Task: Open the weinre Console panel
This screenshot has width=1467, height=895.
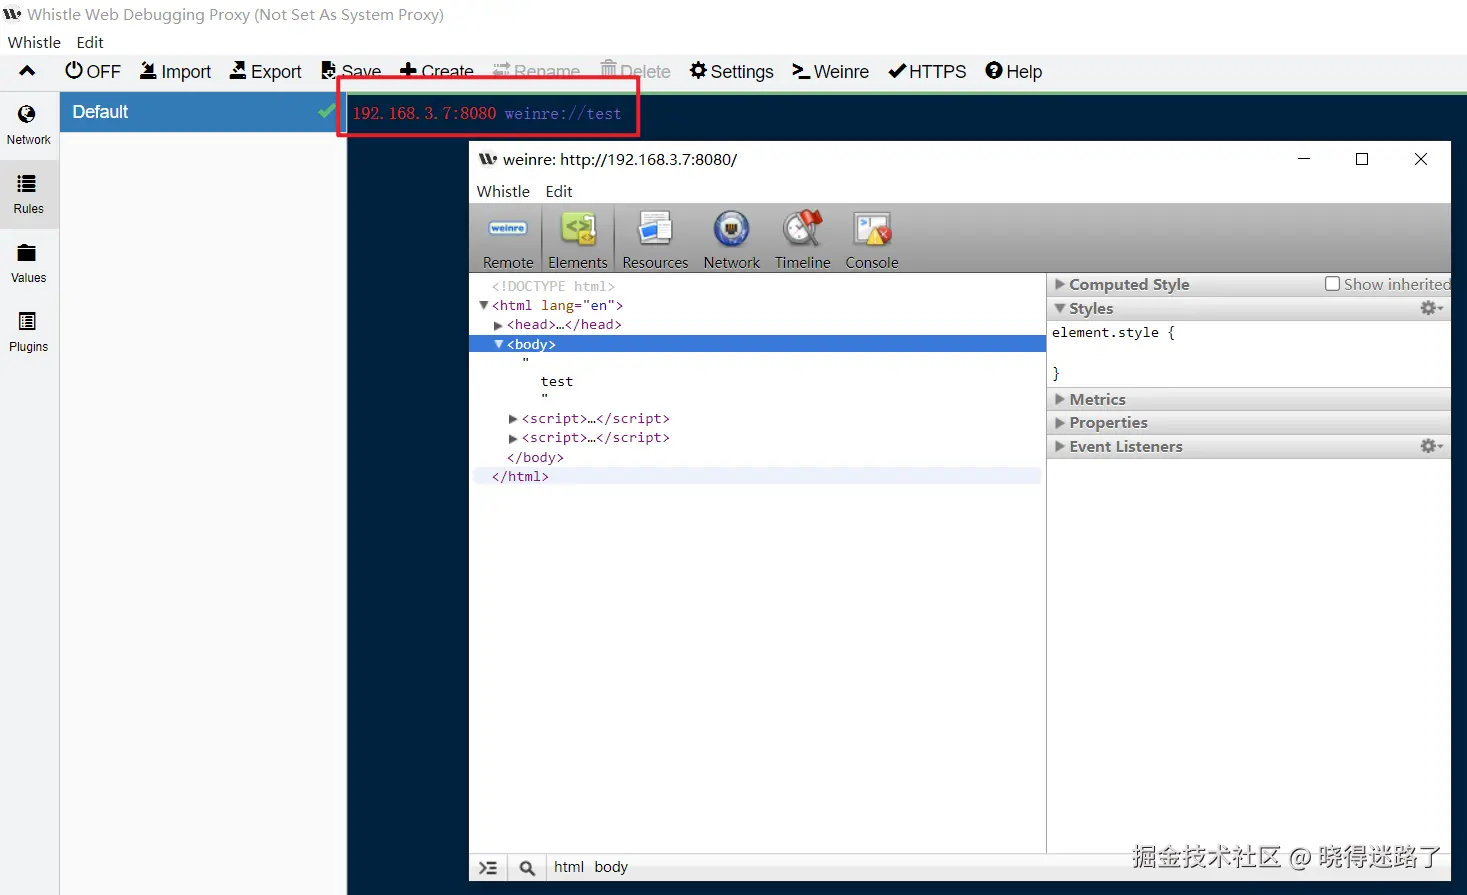Action: (x=872, y=239)
